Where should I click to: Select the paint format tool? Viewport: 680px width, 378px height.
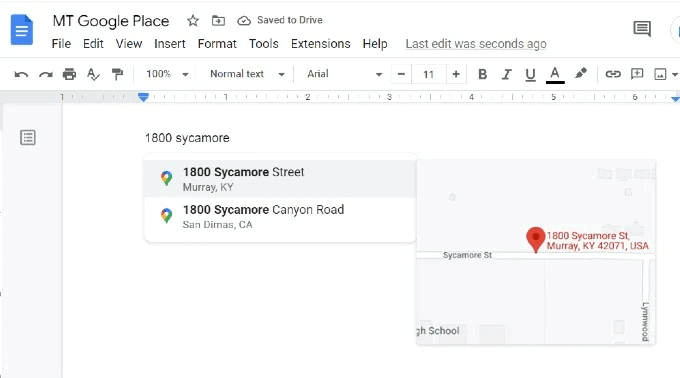(x=117, y=74)
